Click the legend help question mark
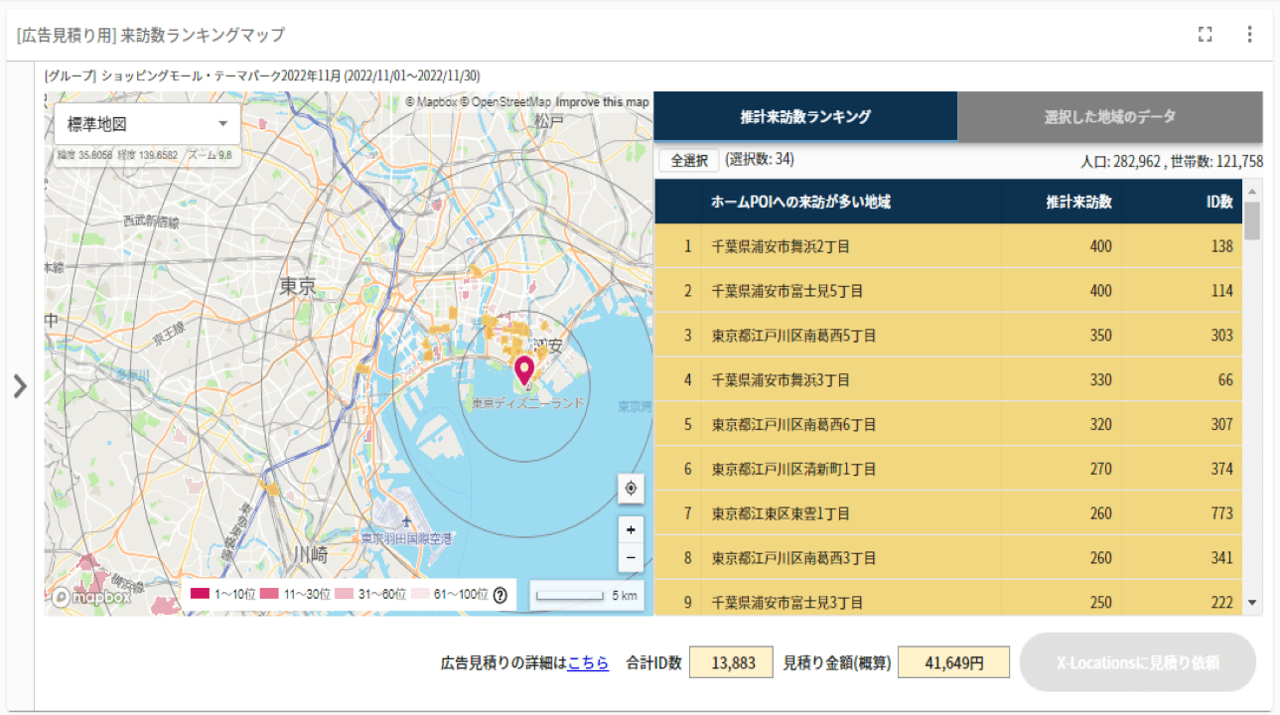This screenshot has height=715, width=1280. 500,595
